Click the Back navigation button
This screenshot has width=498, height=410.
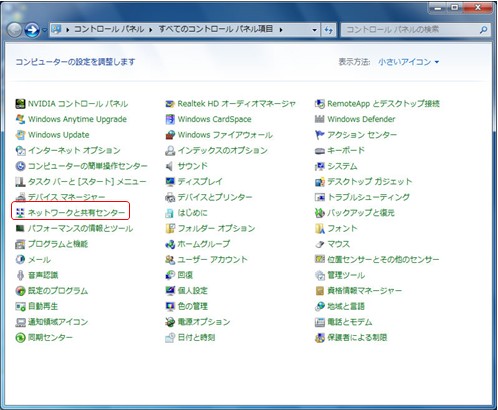click(14, 30)
